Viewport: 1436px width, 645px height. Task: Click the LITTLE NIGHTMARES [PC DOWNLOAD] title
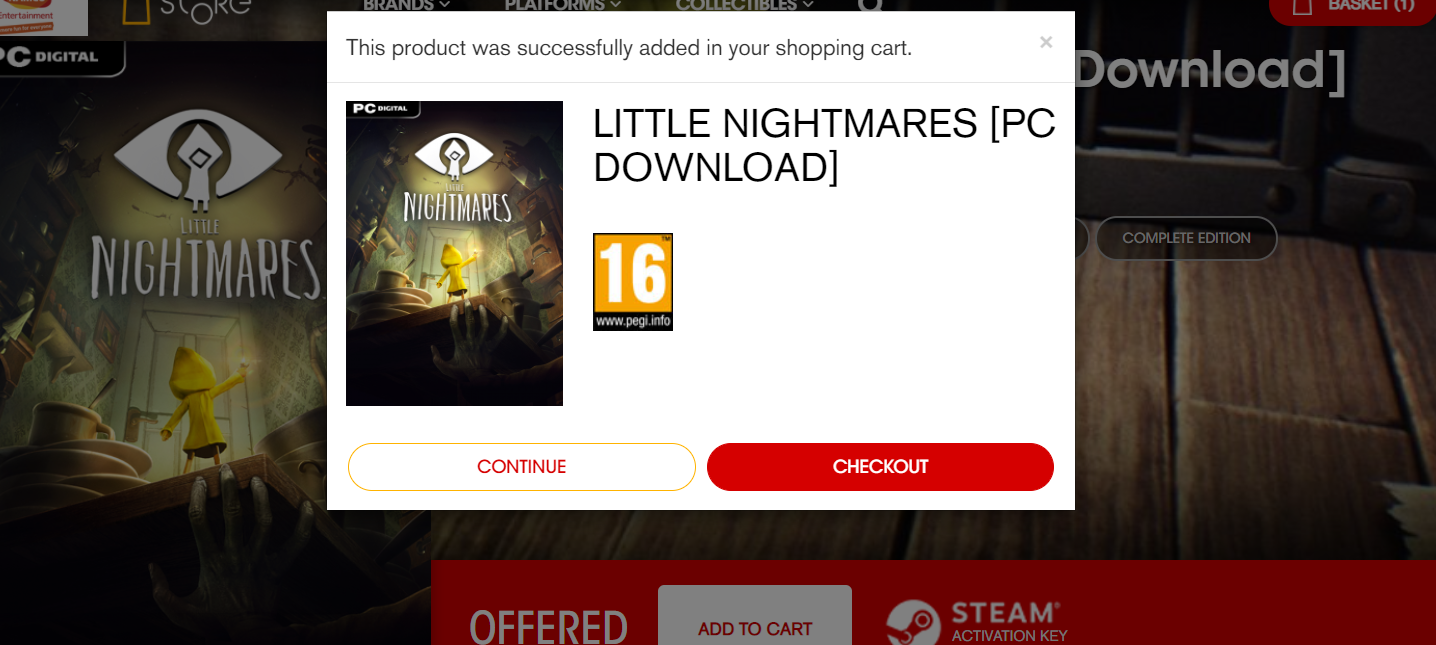pos(824,145)
